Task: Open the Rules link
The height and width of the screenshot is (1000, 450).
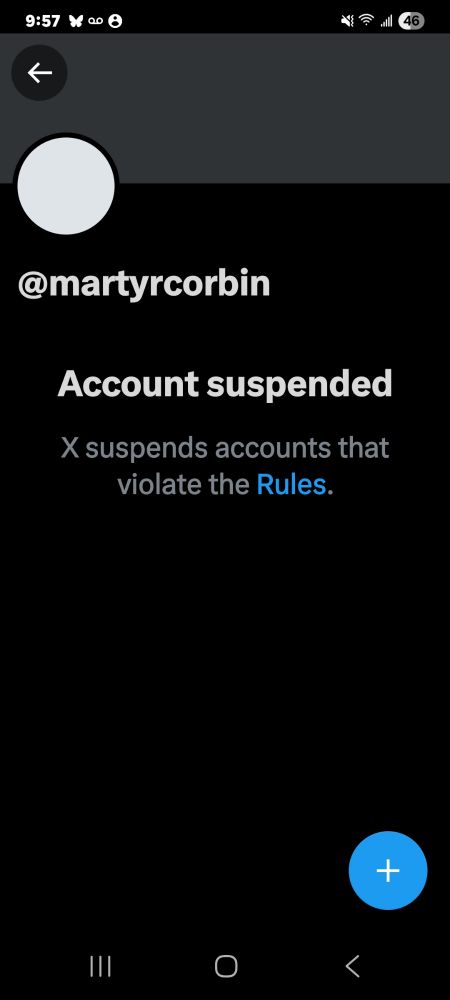Action: click(x=291, y=485)
